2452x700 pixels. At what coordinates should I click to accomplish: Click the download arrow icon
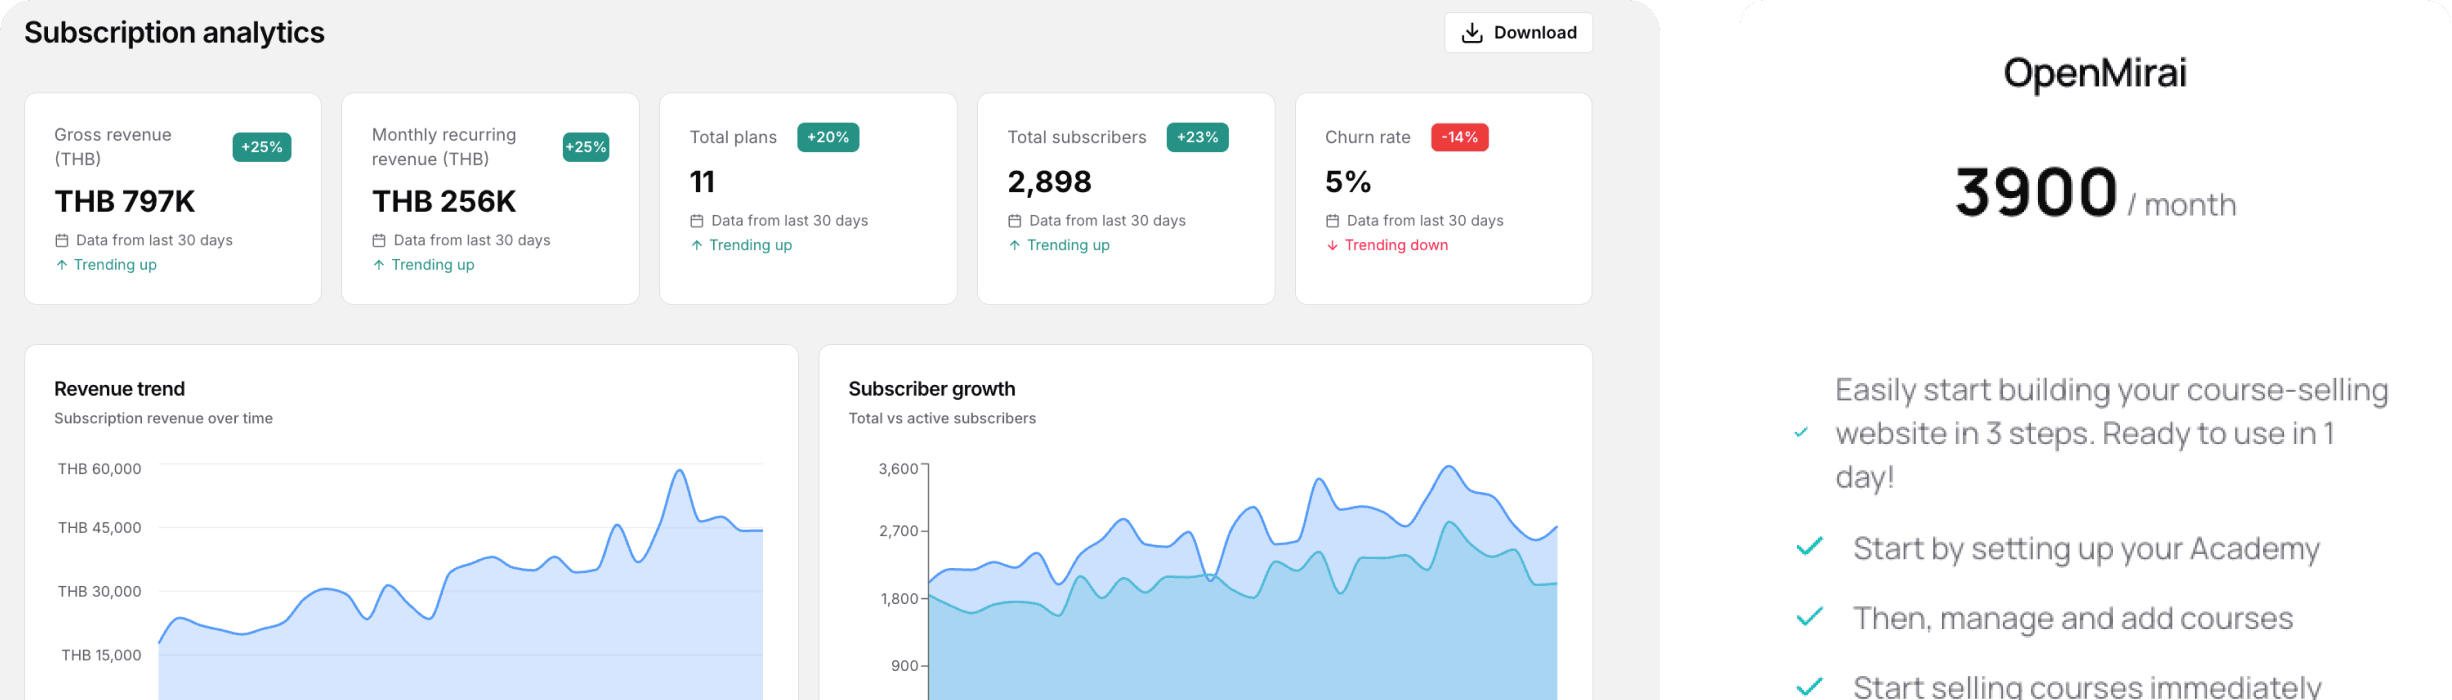[x=1472, y=33]
